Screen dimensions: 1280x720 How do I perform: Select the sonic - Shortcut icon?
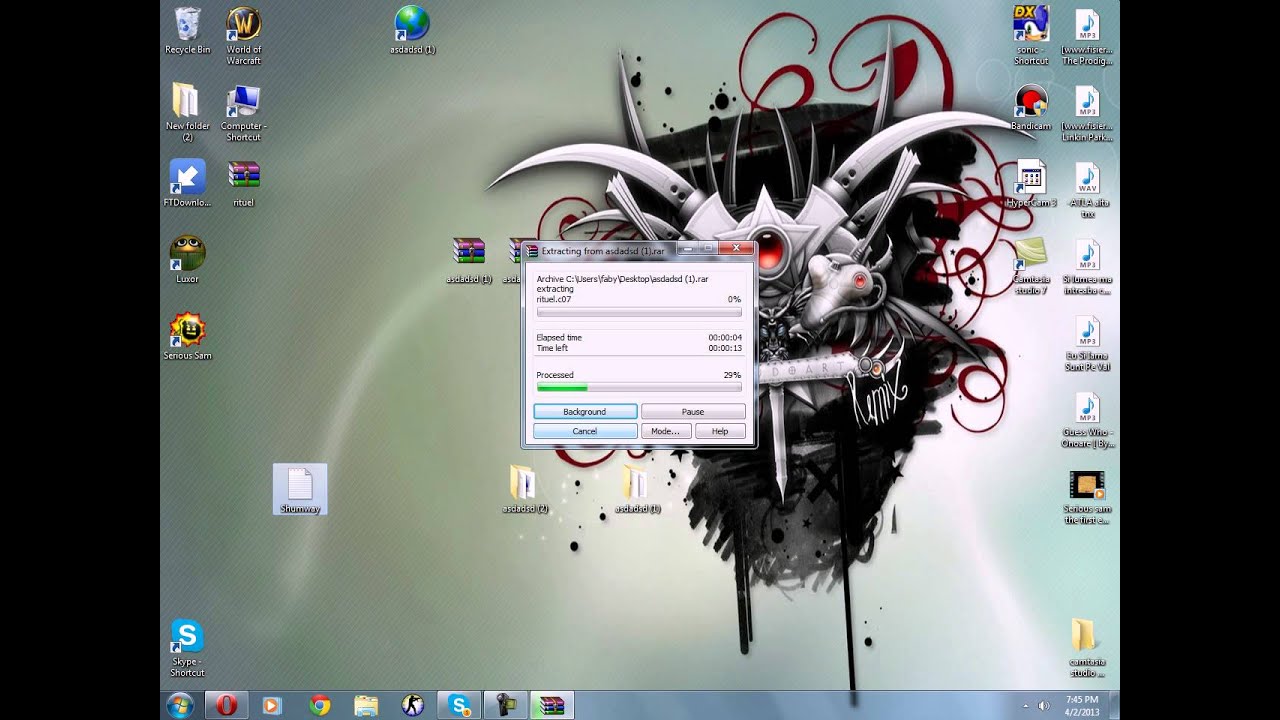(1030, 35)
